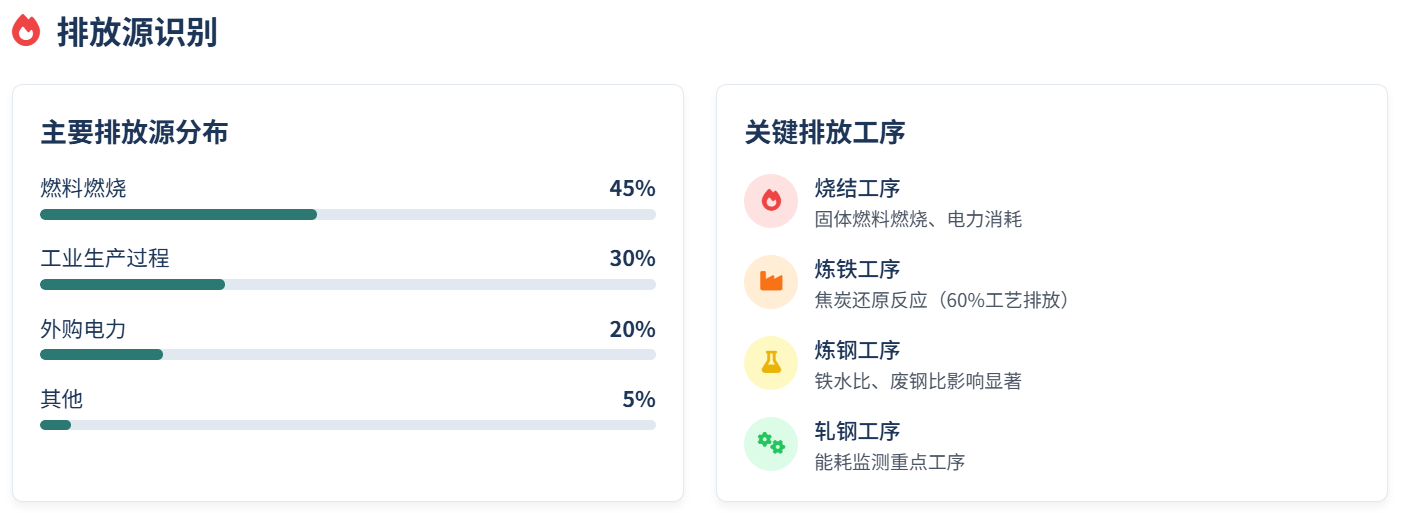
Task: Click the 关键排放工序 card heading
Action: 825,132
